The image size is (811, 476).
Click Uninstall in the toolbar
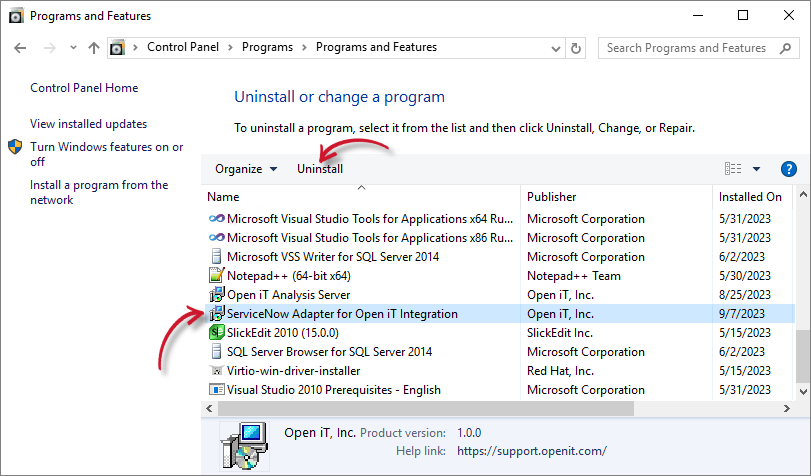[x=320, y=169]
